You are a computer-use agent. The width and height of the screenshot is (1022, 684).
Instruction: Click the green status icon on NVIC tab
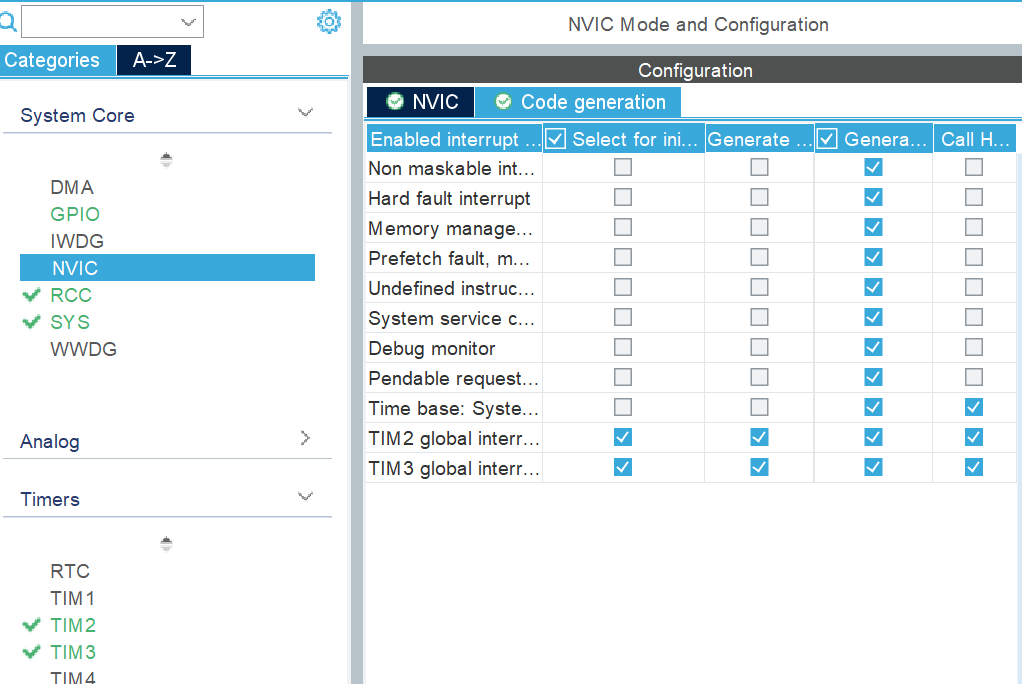(395, 101)
